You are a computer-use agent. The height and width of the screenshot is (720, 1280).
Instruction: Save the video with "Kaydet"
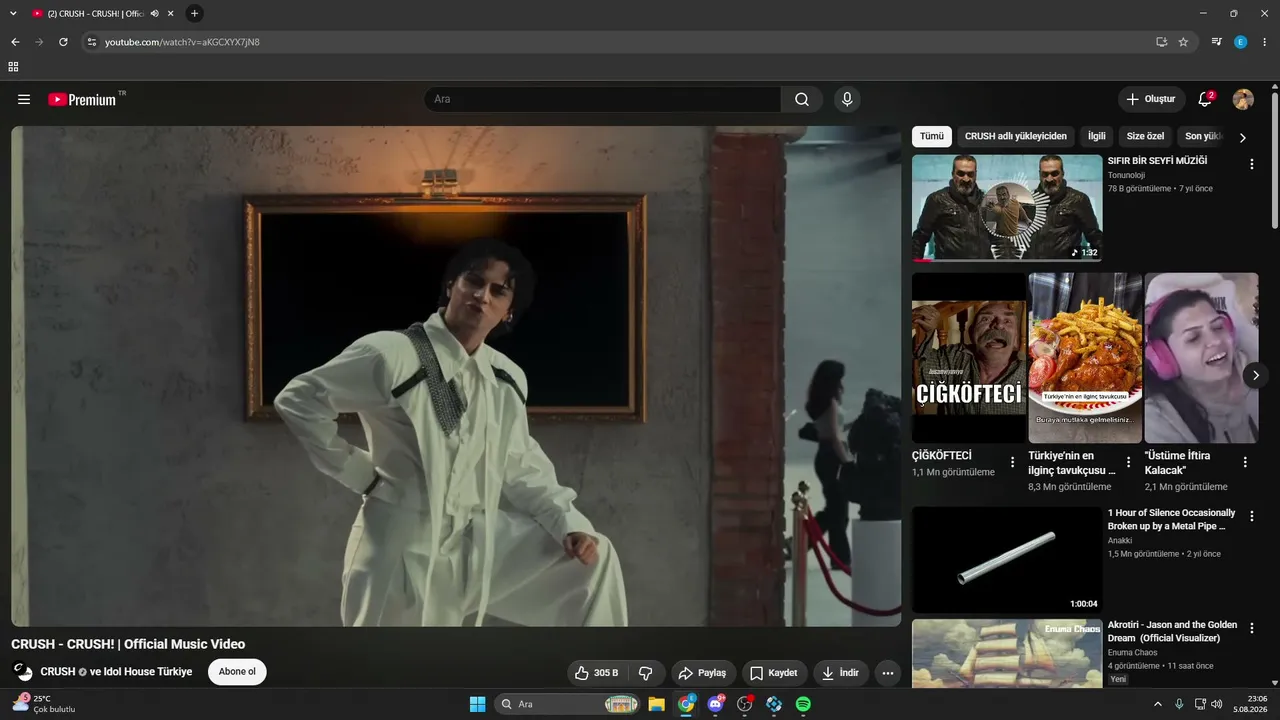pos(775,673)
